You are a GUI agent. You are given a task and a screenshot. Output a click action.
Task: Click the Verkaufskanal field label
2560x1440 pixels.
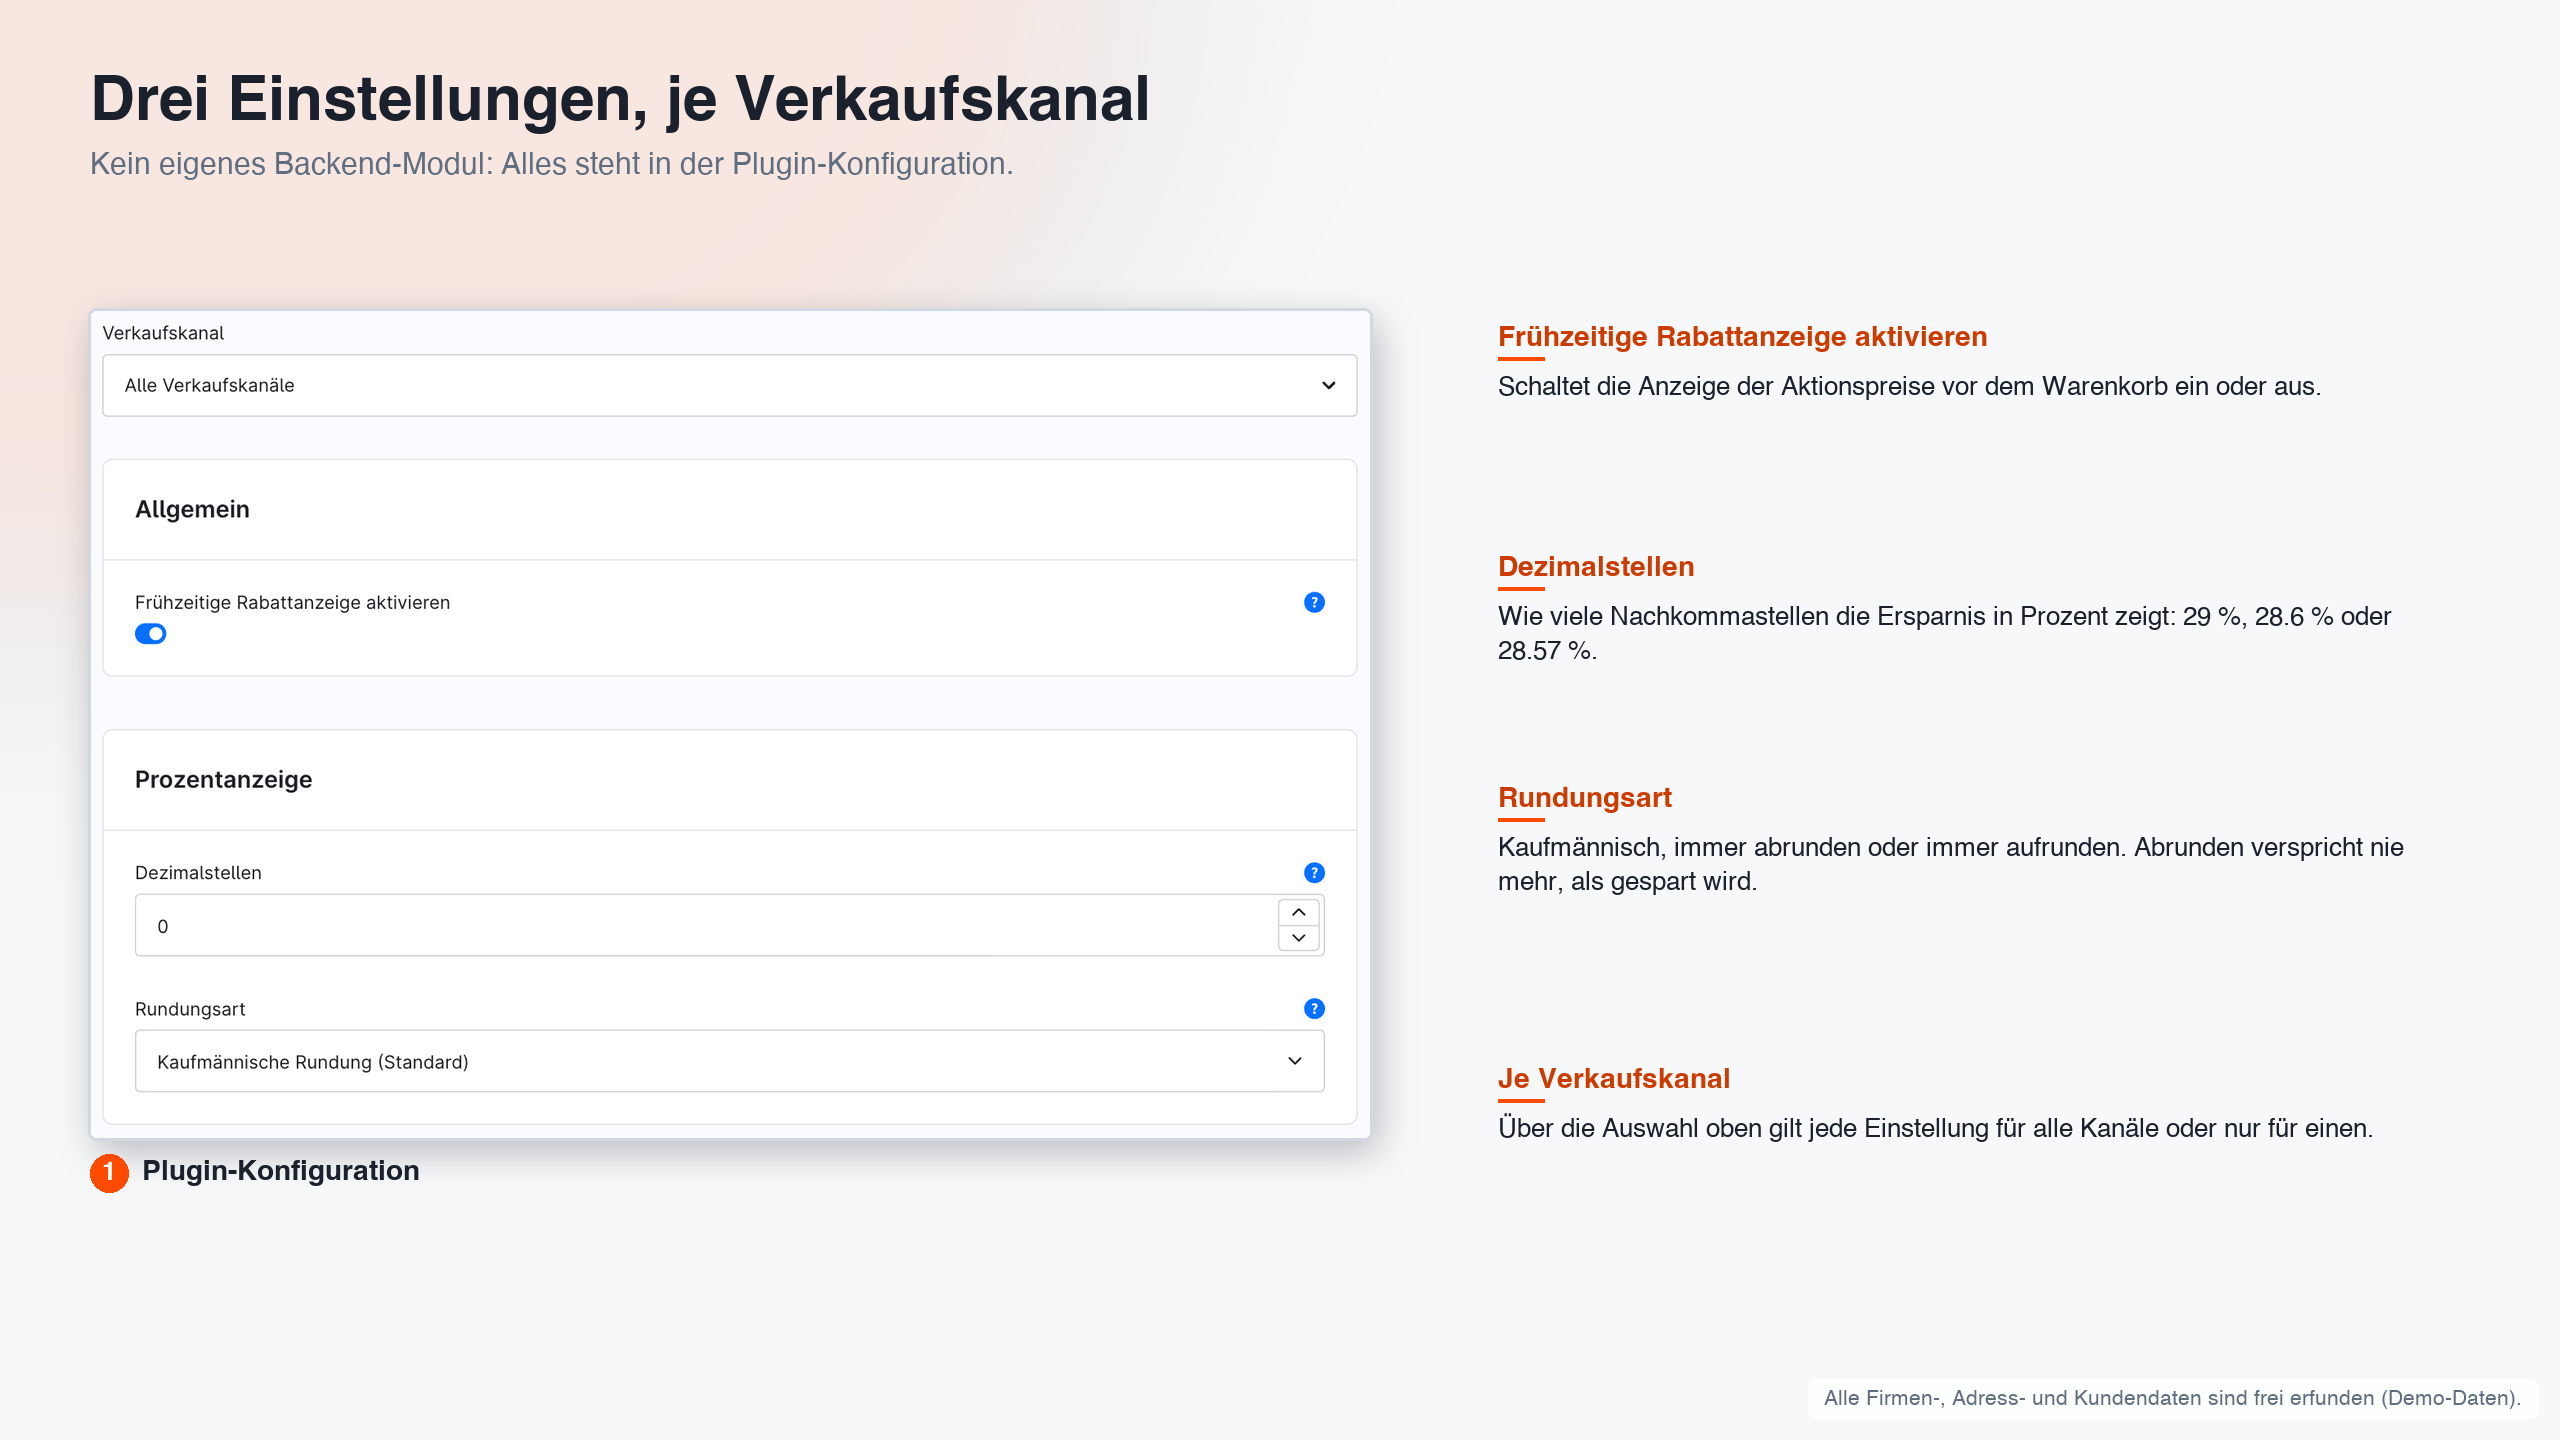163,333
